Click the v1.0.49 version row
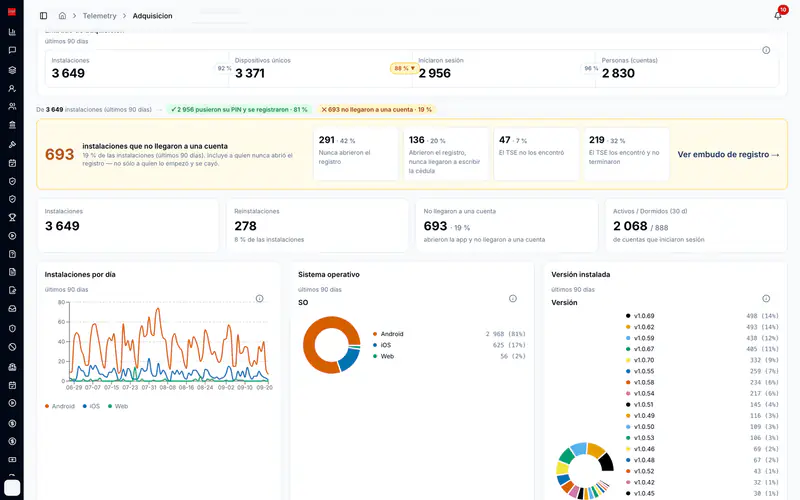Screen dimensions: 800x500 pyautogui.click(x=702, y=416)
